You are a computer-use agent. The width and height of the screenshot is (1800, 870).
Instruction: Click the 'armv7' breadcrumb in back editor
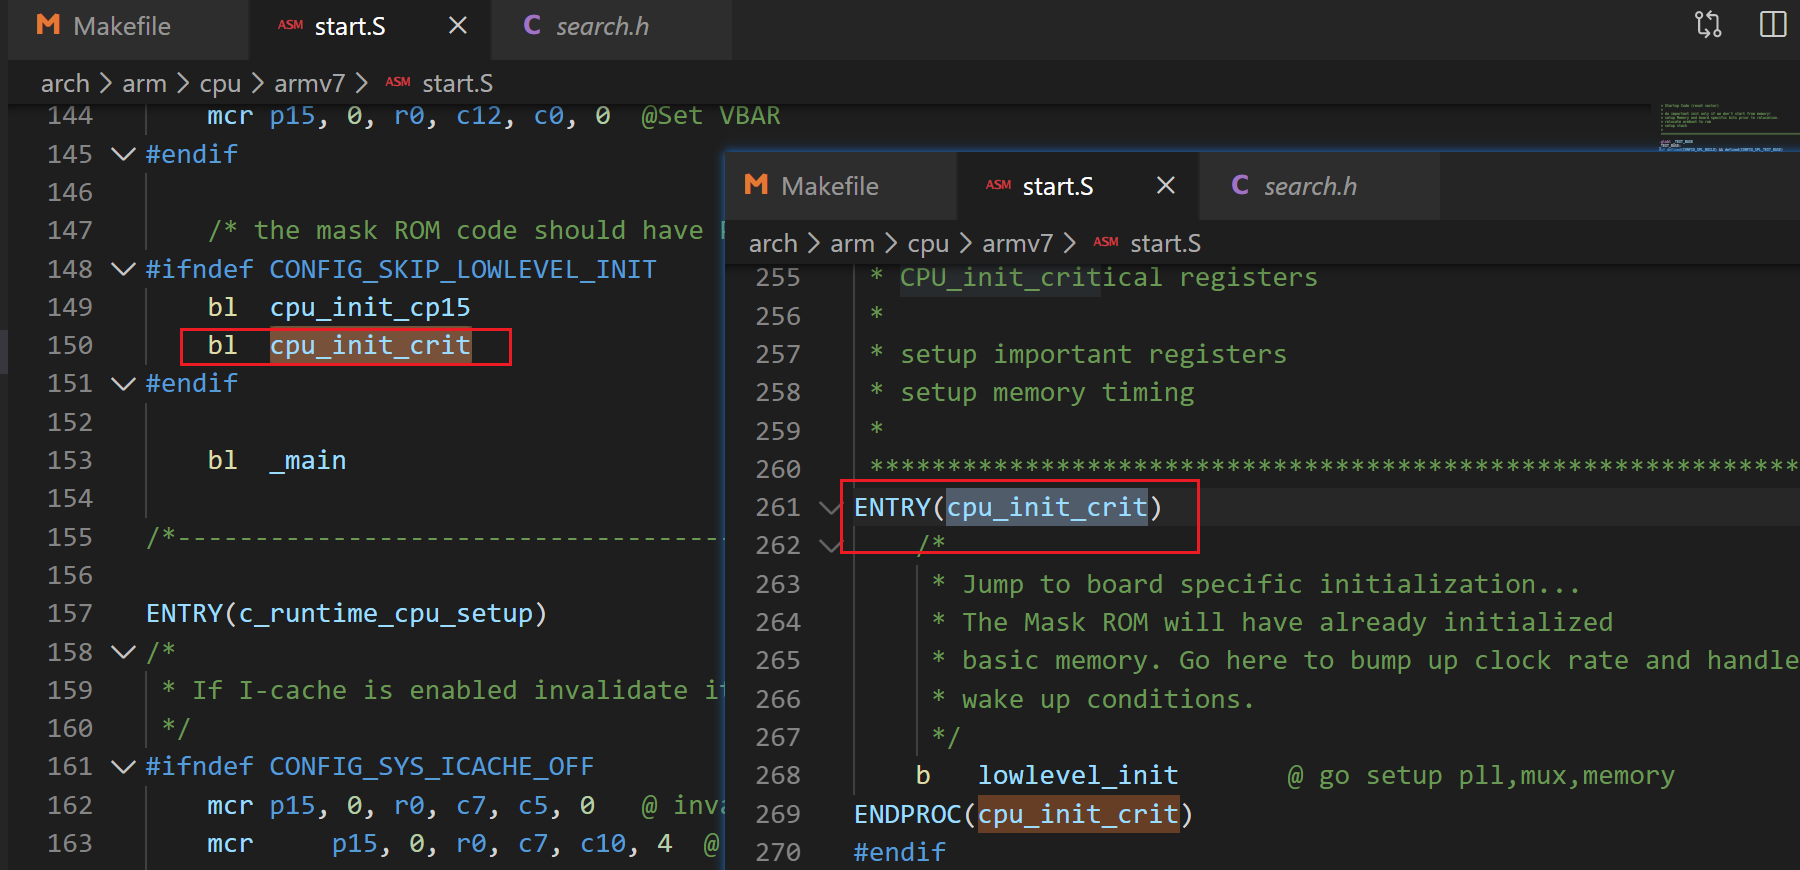point(309,84)
